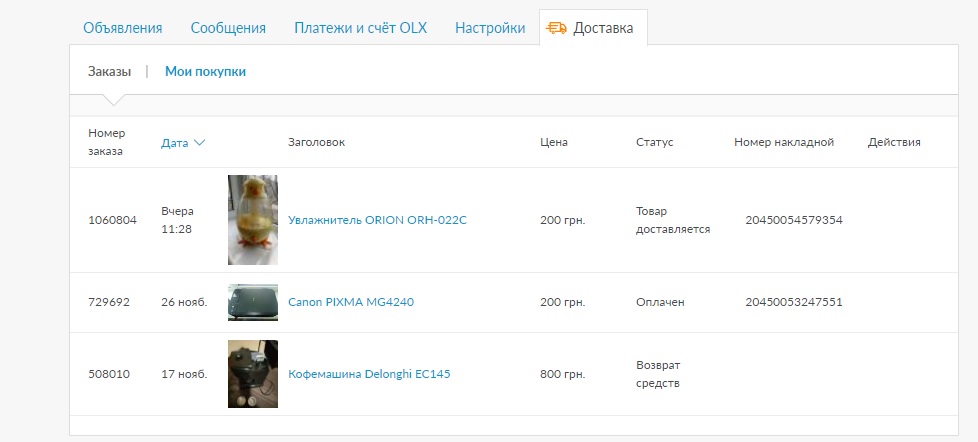Go to the Настройки tab
Viewport: 978px width, 442px height.
point(490,28)
